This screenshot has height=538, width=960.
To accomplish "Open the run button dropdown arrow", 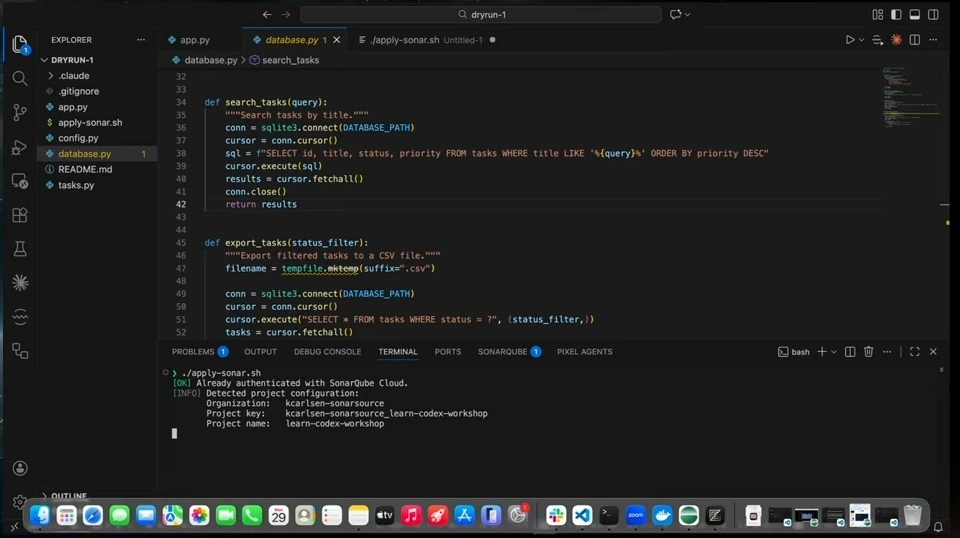I will (861, 40).
